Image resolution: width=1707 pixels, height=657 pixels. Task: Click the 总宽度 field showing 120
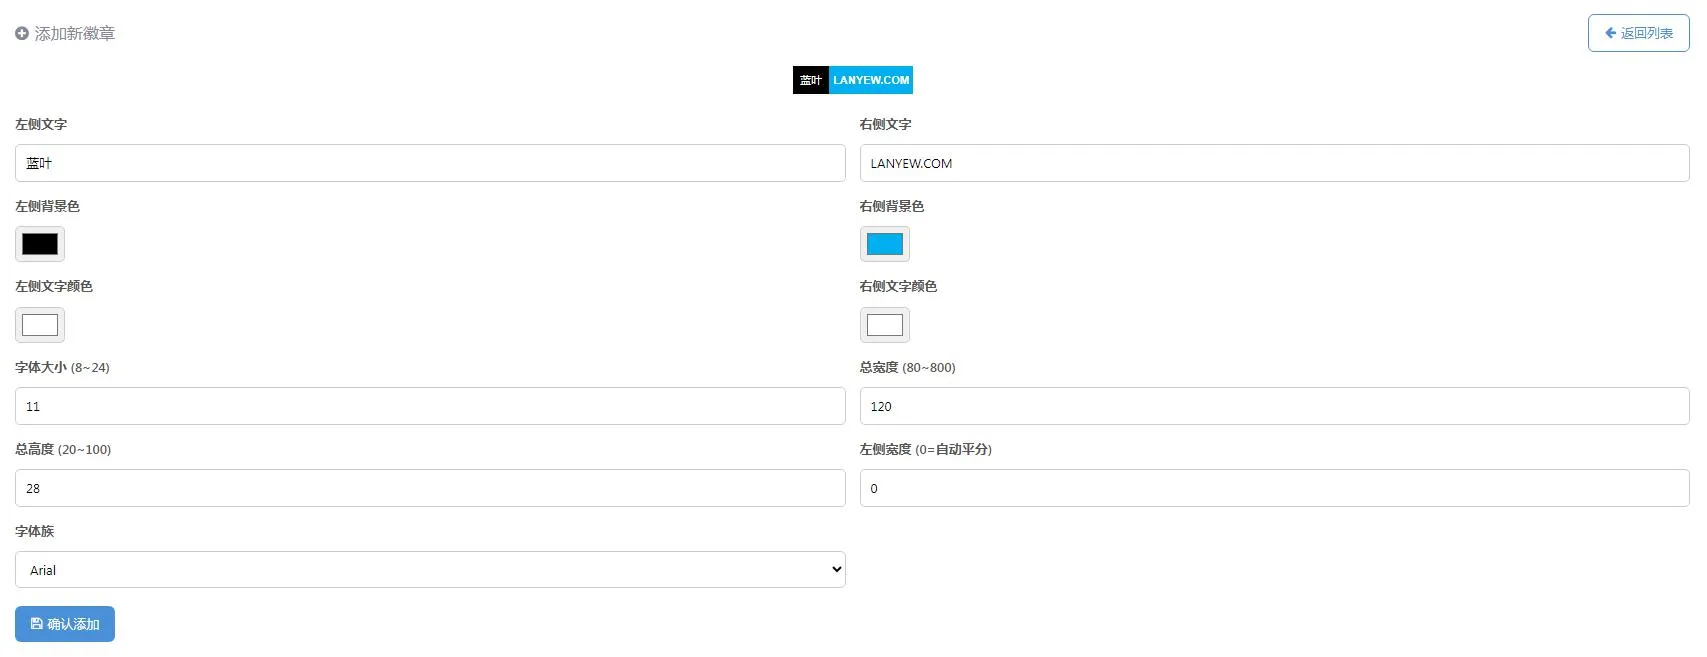[1275, 406]
